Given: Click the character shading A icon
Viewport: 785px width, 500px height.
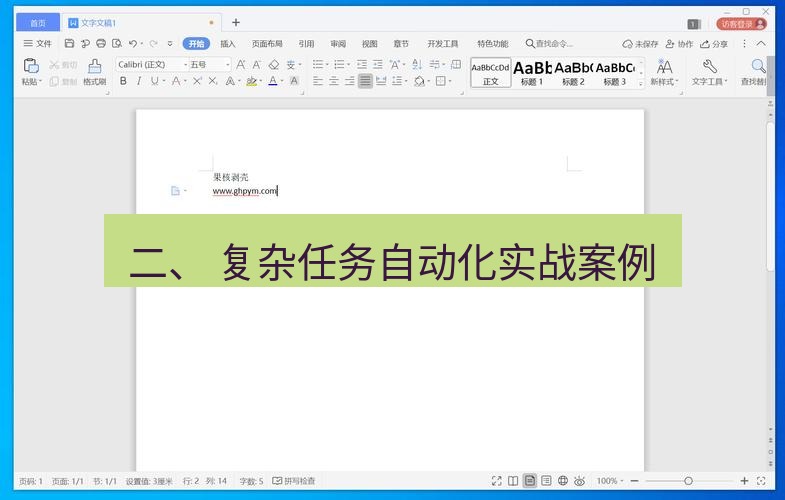Looking at the screenshot, I should point(294,81).
